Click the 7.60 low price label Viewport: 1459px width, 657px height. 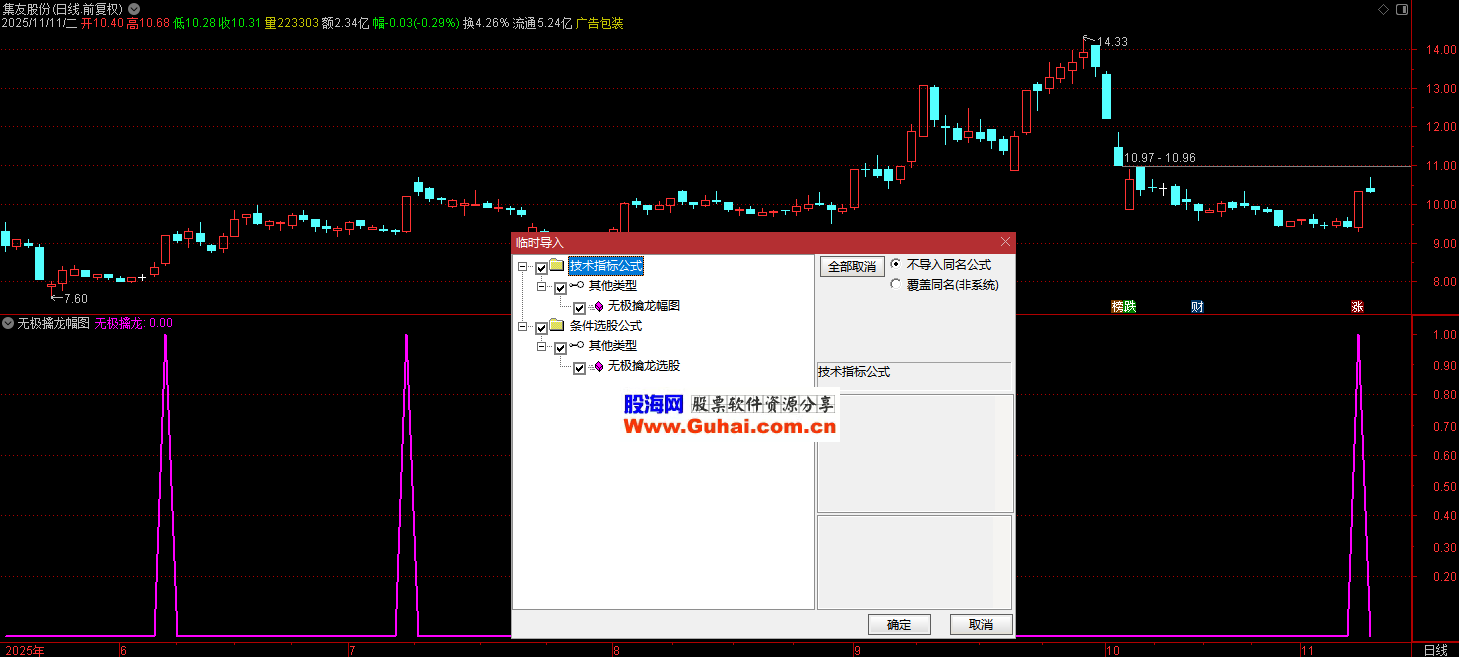point(75,298)
